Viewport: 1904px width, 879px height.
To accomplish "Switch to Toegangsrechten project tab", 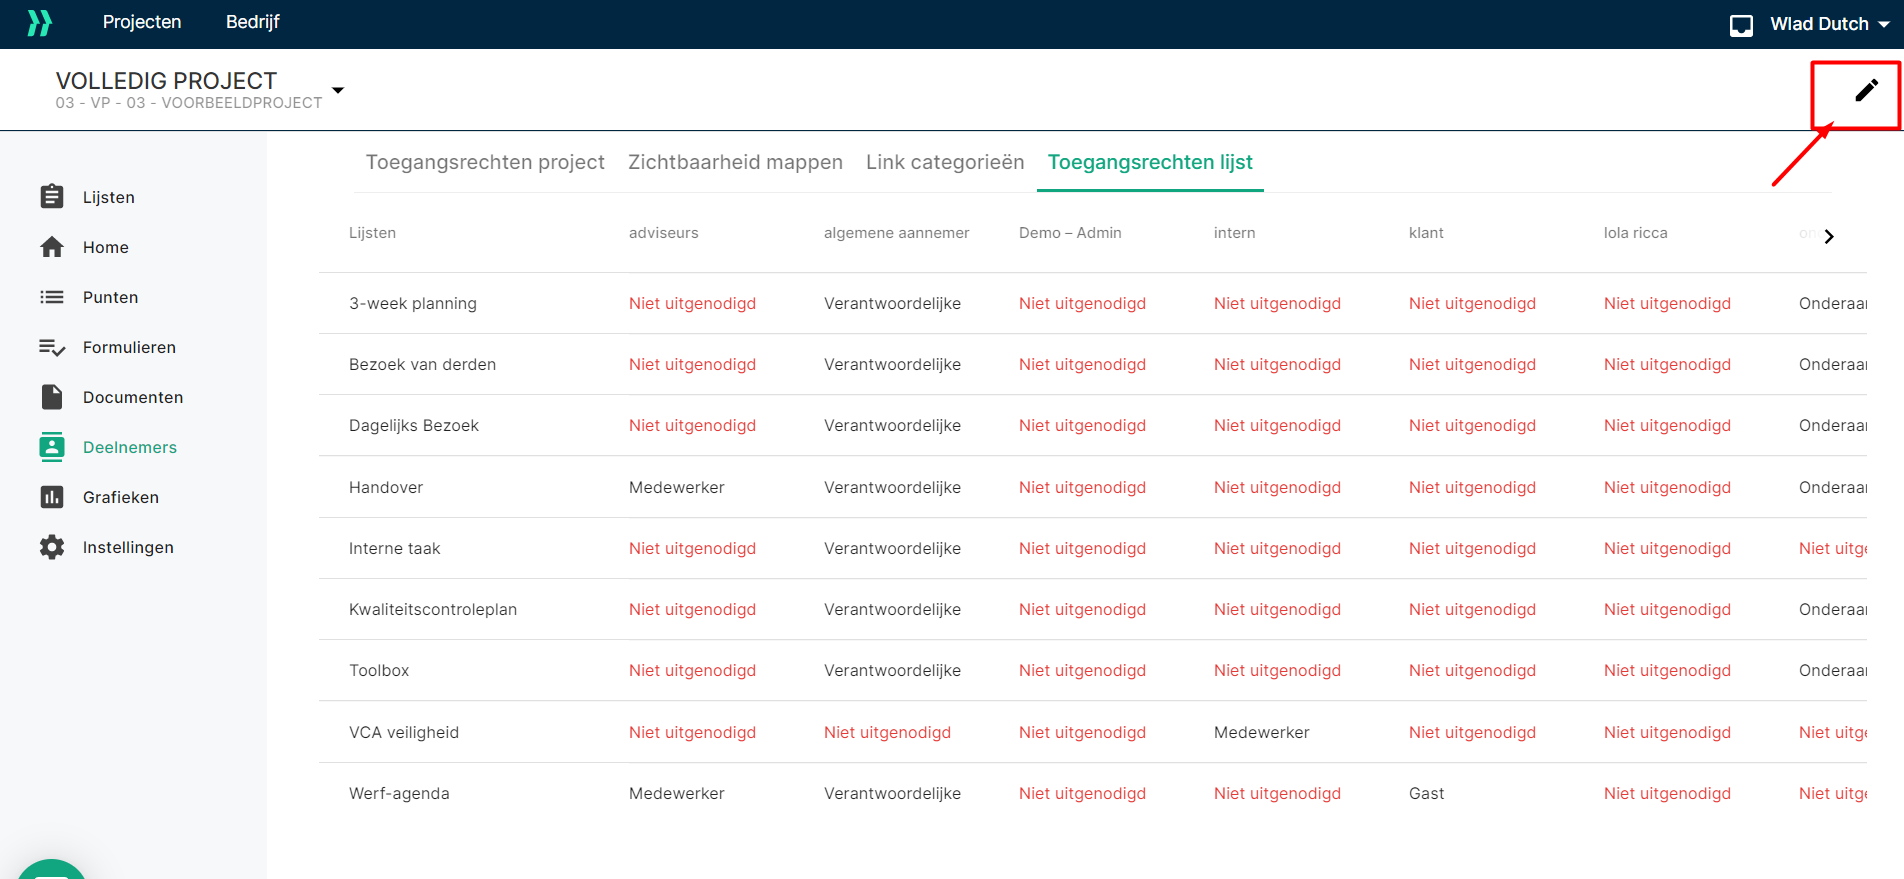I will (485, 162).
